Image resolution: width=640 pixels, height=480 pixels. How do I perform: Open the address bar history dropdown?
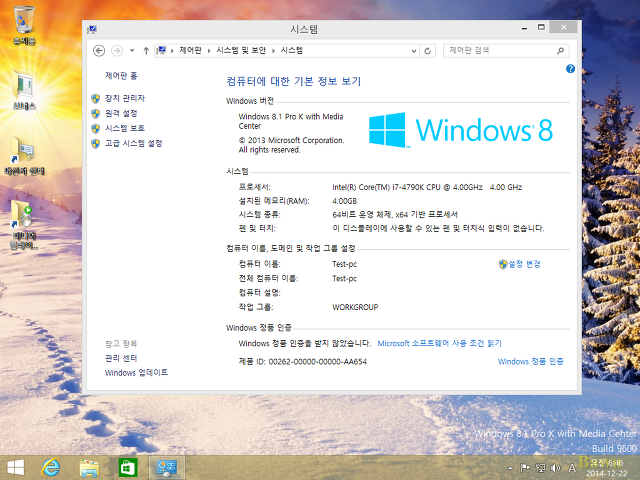414,51
